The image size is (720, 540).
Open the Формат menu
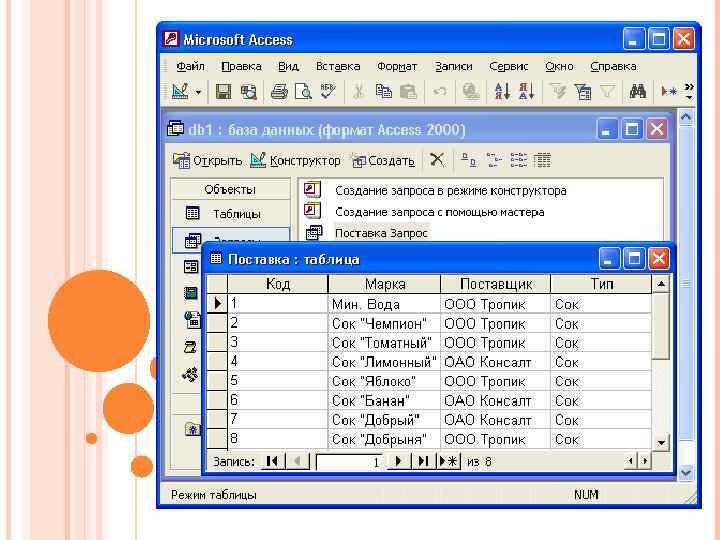(397, 67)
